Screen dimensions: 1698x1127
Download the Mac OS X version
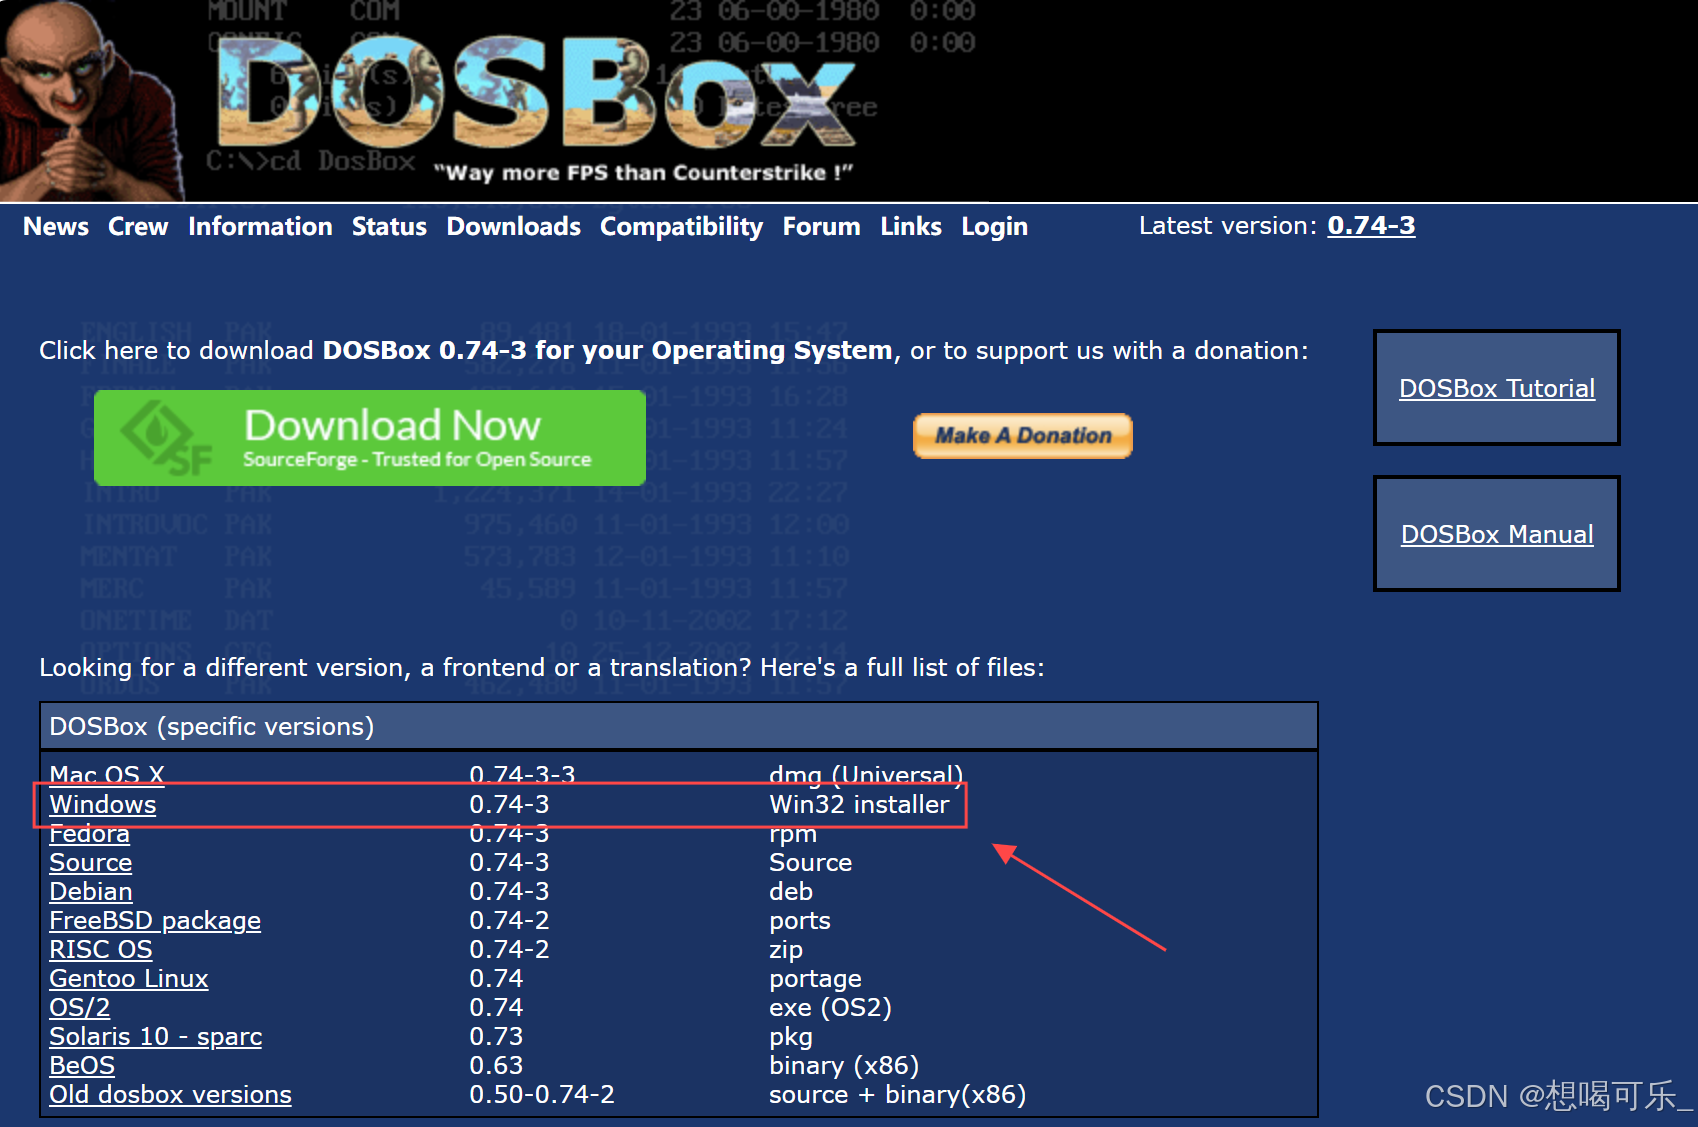pos(107,775)
